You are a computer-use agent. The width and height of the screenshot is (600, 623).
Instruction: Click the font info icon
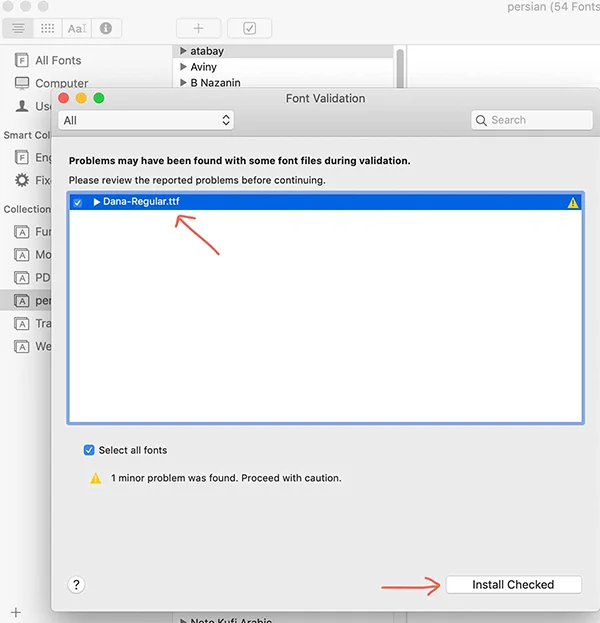[106, 28]
